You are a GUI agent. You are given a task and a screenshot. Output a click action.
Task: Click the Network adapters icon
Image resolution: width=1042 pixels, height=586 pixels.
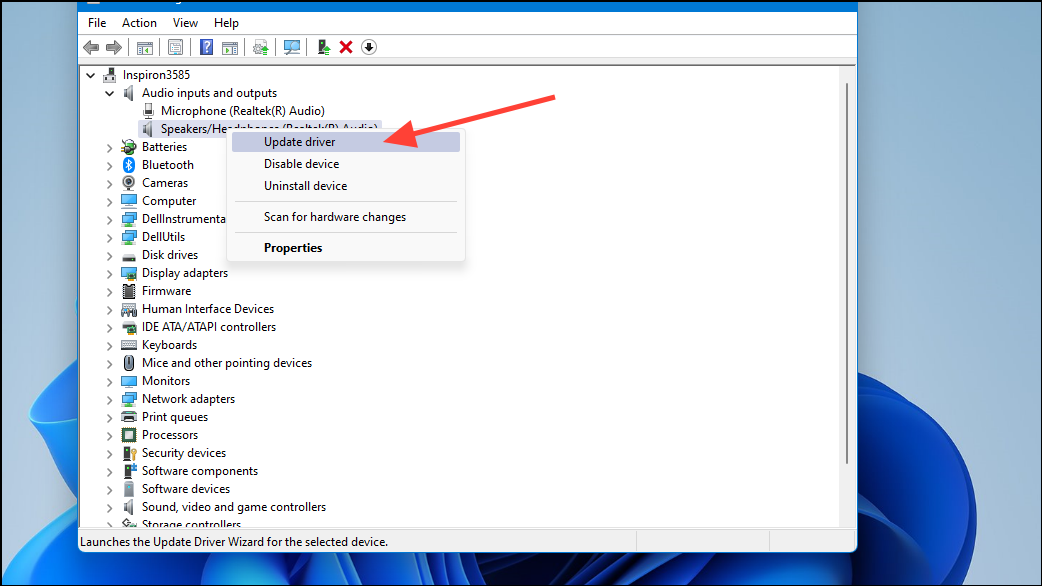pyautogui.click(x=129, y=399)
